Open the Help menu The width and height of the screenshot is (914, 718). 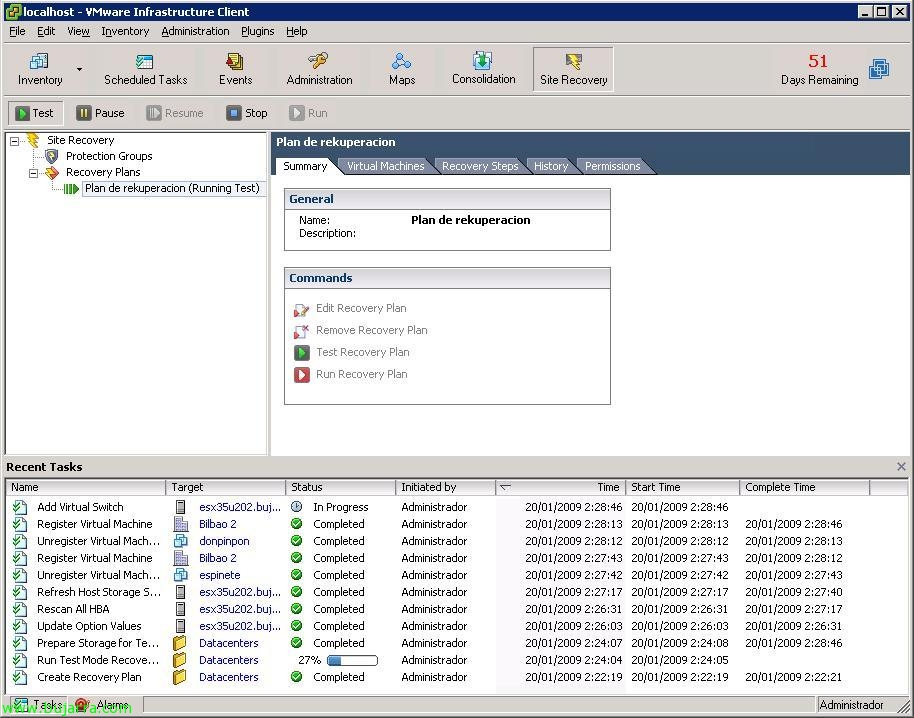297,31
